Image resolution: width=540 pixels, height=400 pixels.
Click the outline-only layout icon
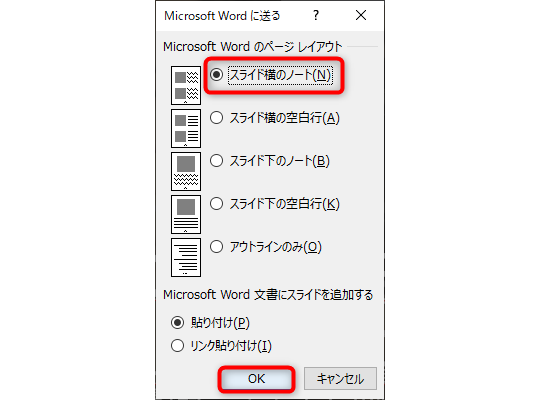click(x=186, y=257)
